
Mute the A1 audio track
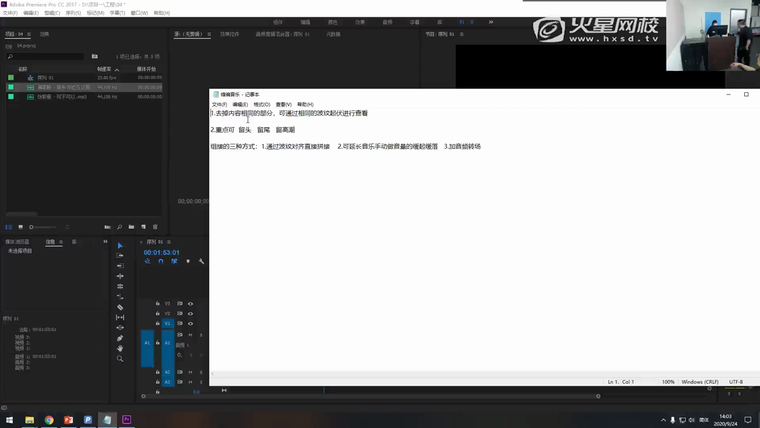(x=190, y=335)
